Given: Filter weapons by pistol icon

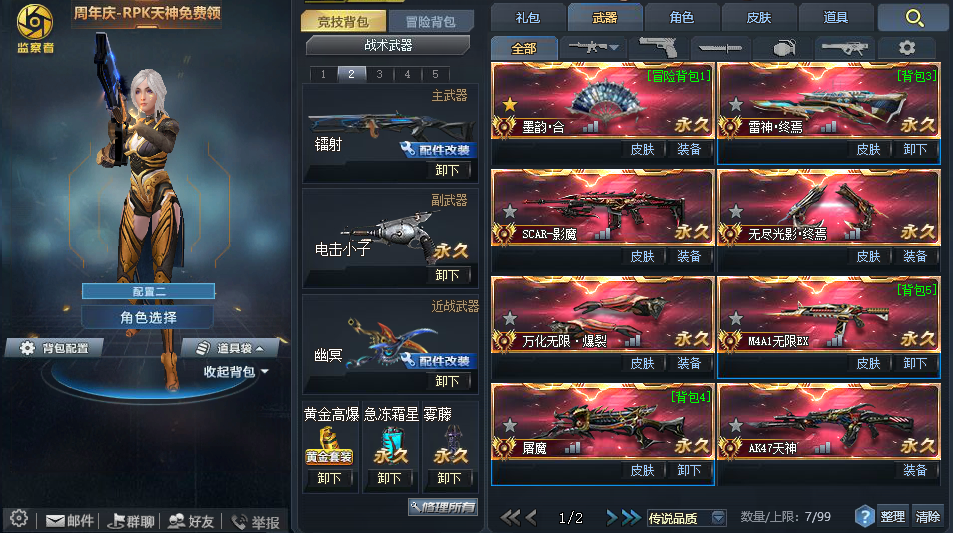Looking at the screenshot, I should pos(659,47).
